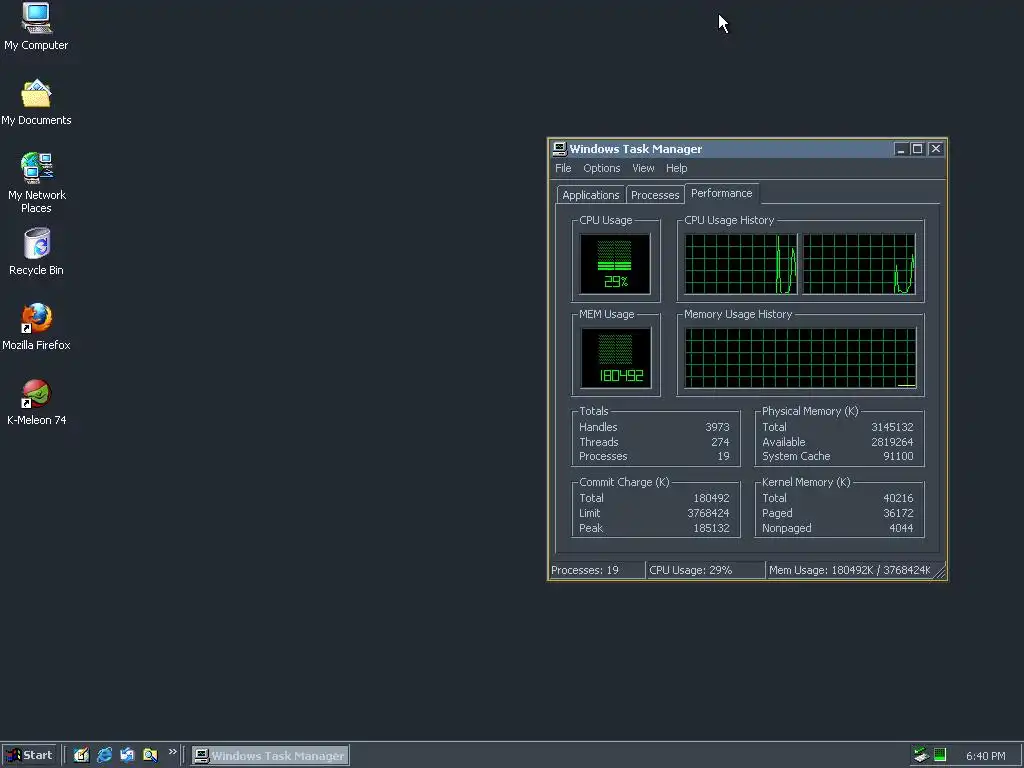Click the safely remove hardware tray icon

click(921, 755)
